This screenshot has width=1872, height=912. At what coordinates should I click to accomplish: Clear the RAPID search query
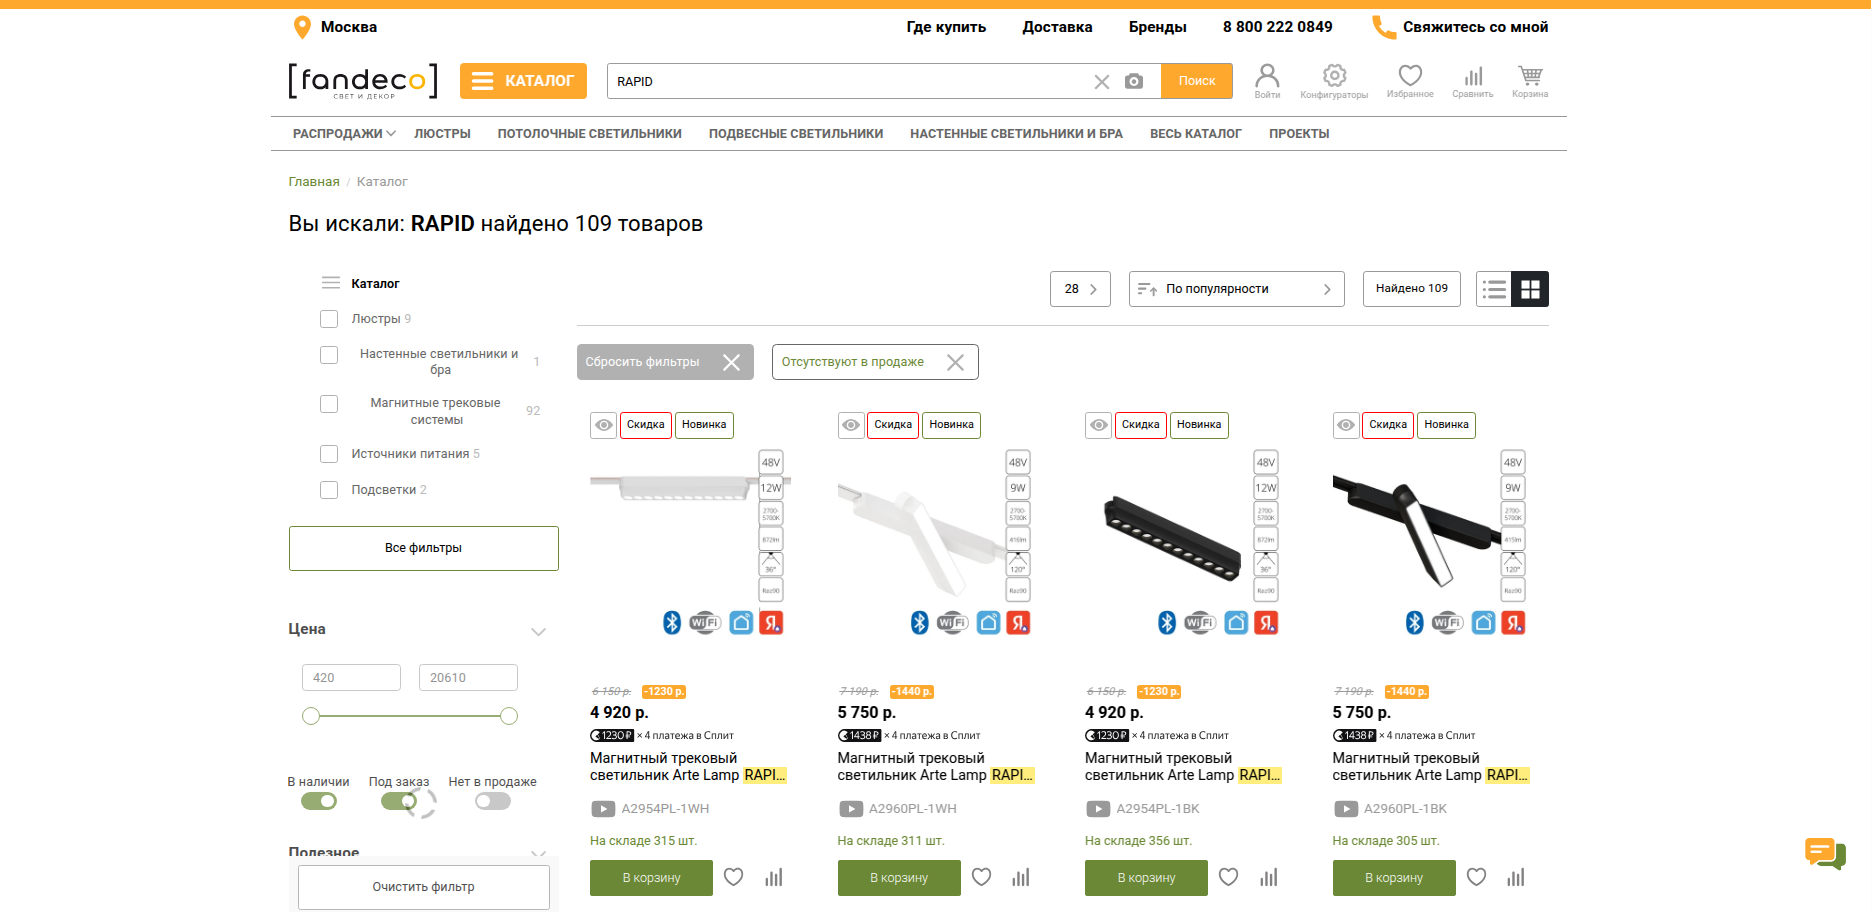click(x=1102, y=82)
